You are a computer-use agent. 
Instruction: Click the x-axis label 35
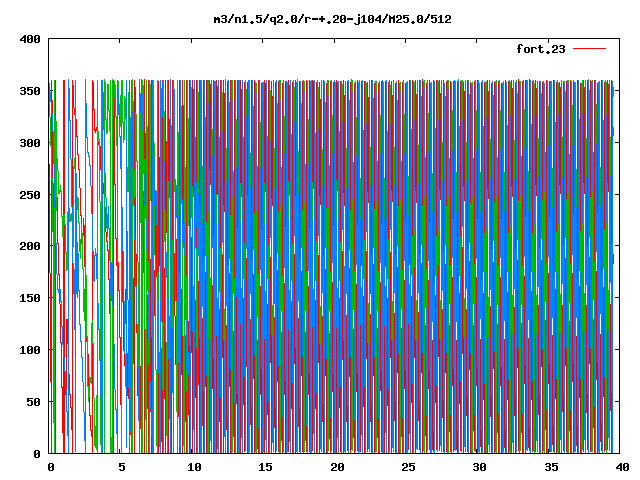[x=551, y=467]
